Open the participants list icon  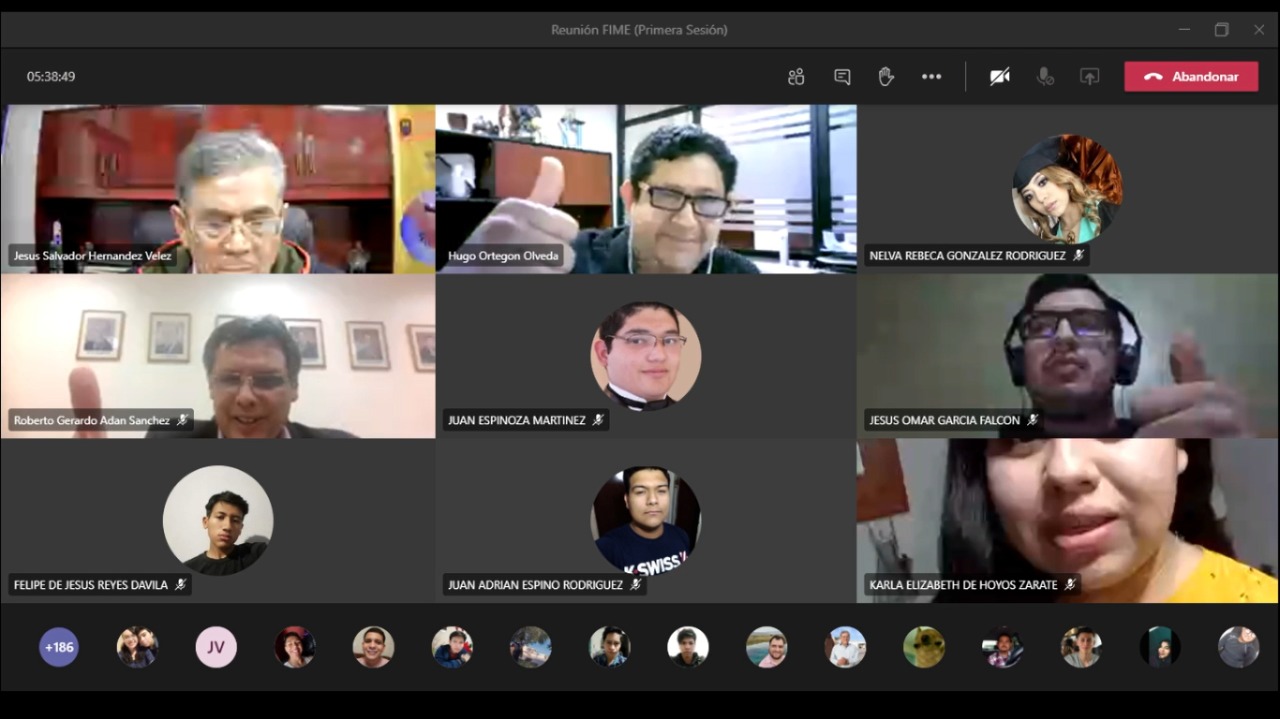point(796,77)
